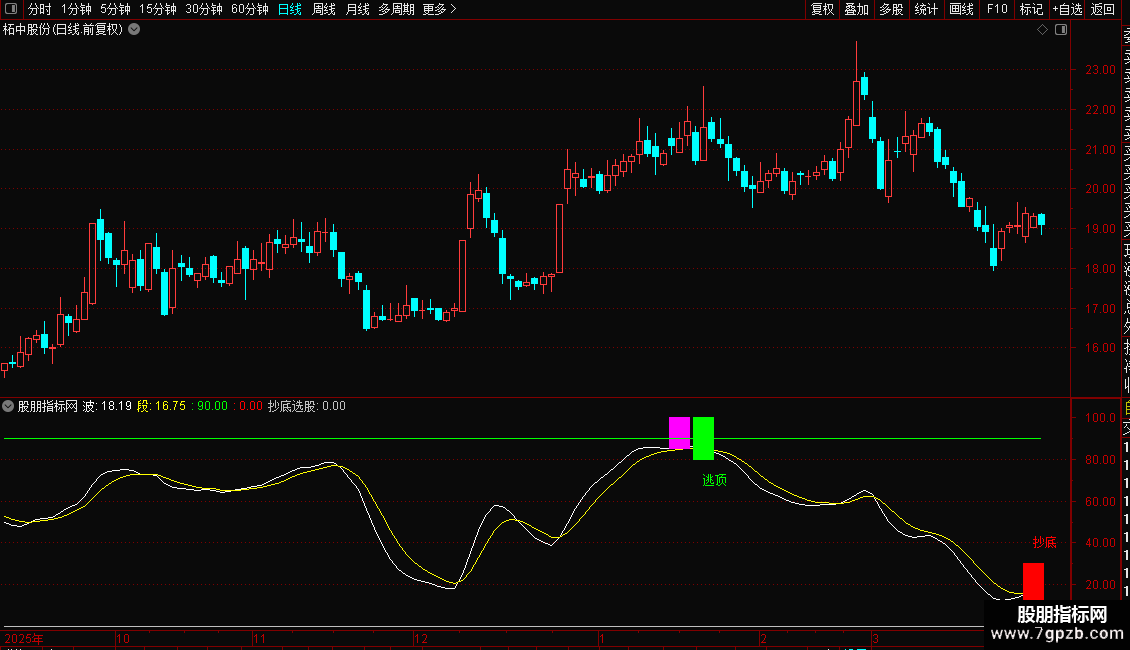Expand the 股朋指标网 indicator dropdown

8,406
